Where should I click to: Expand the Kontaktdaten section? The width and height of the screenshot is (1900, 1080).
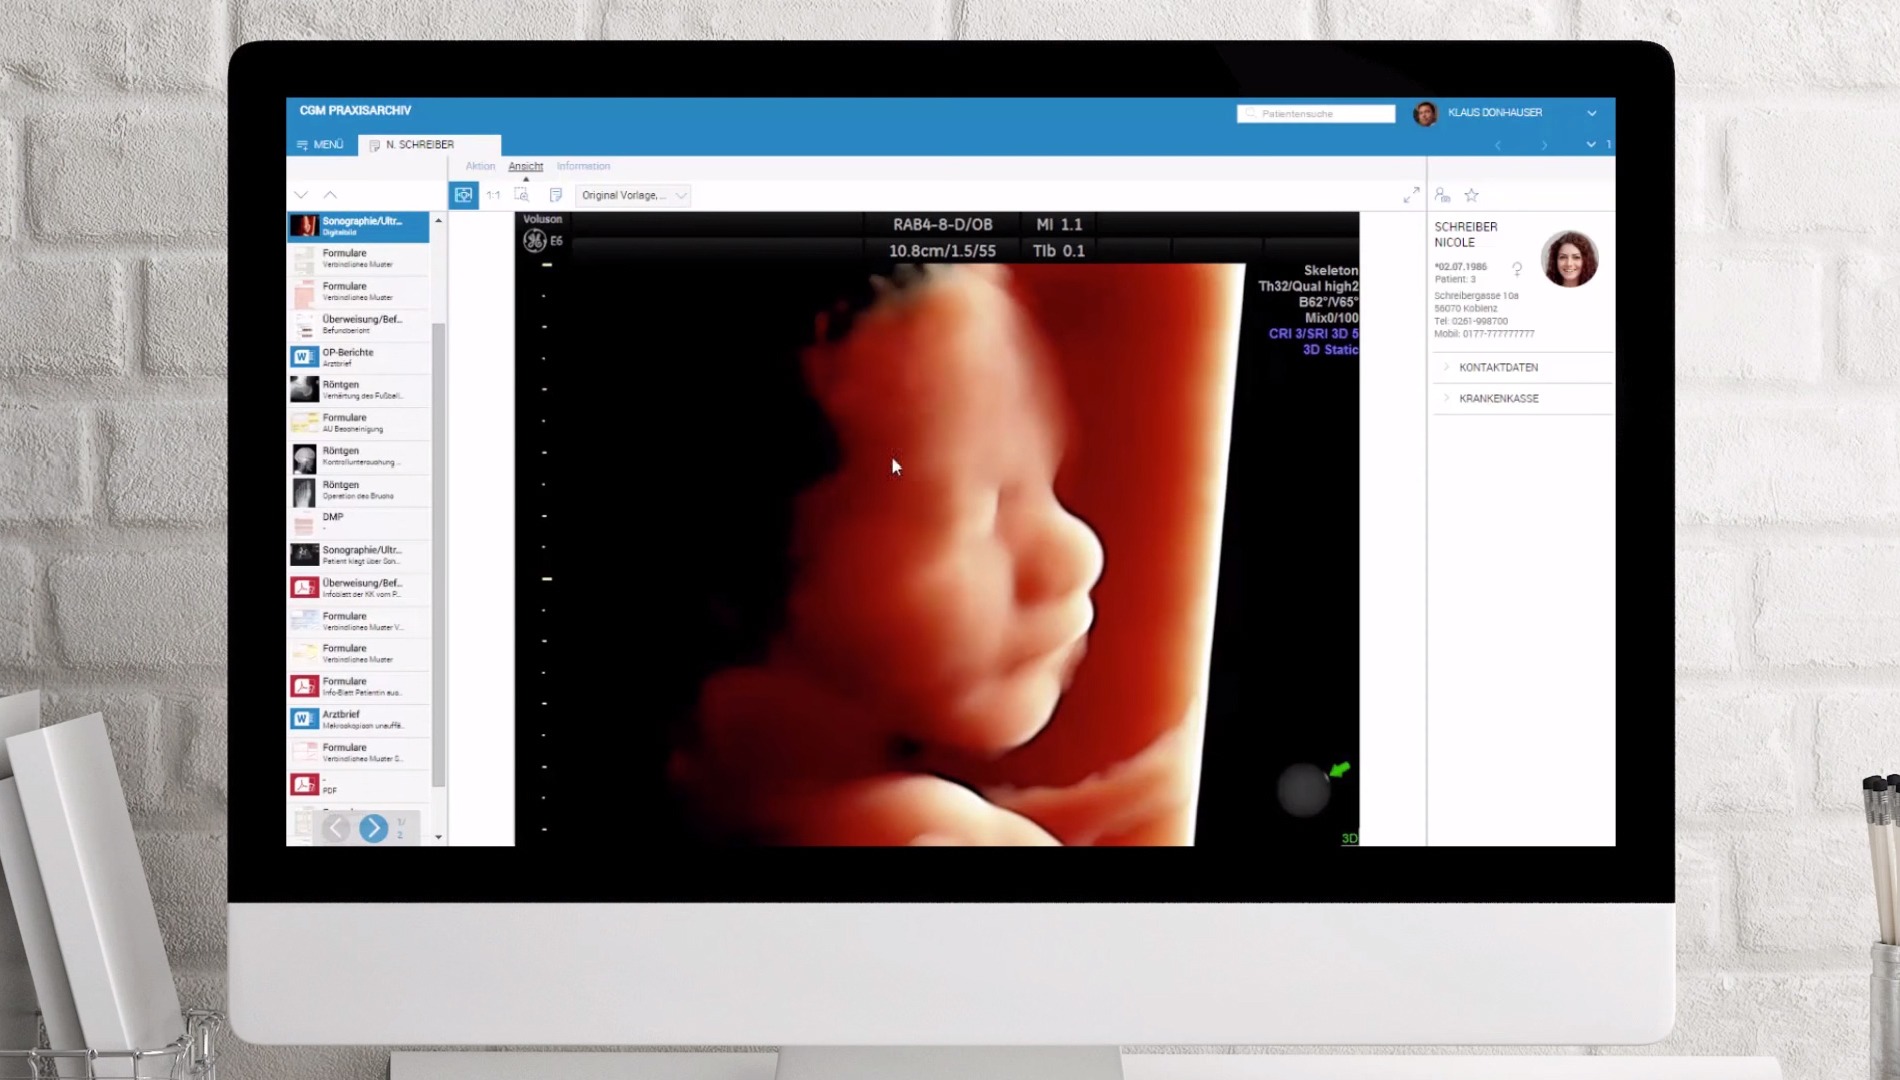coord(1498,367)
